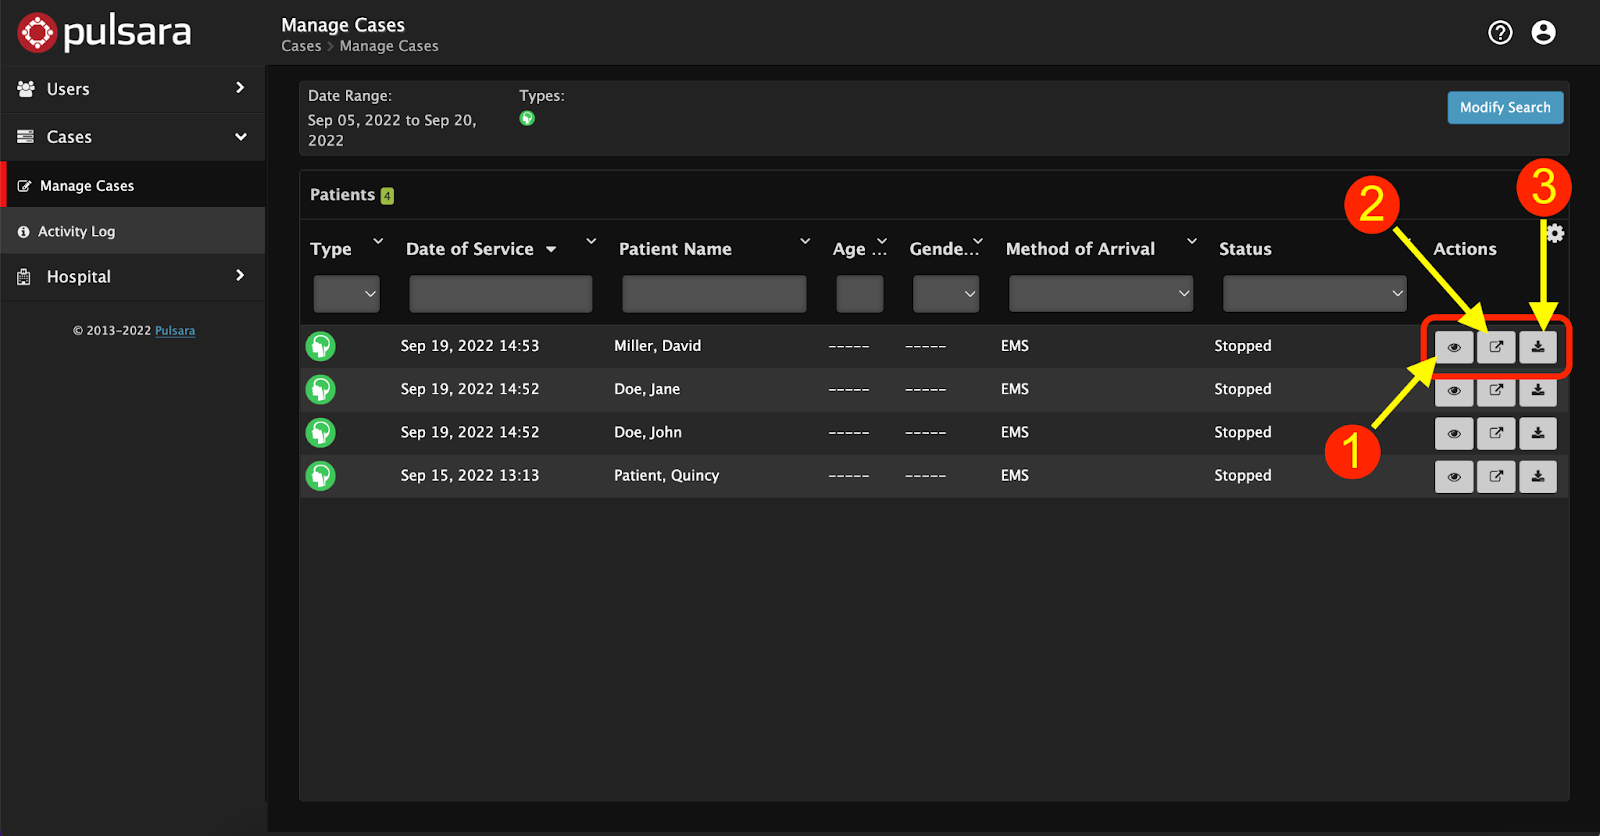Click the Type column header
1600x836 pixels.
331,249
